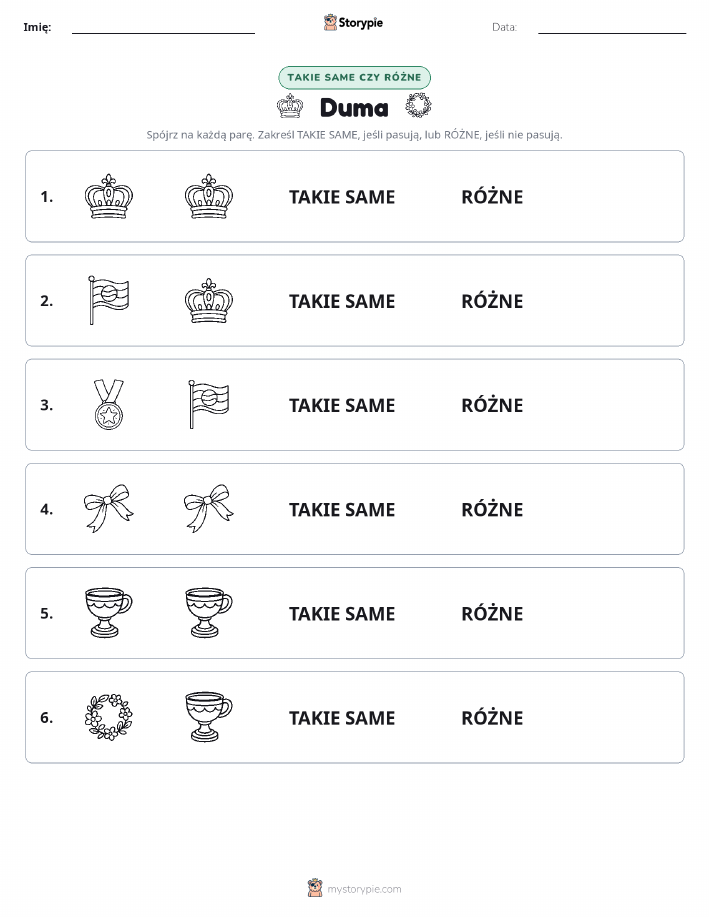Click the small crown beside the Duma title
Image resolution: width=709 pixels, height=917 pixels.
(290, 106)
